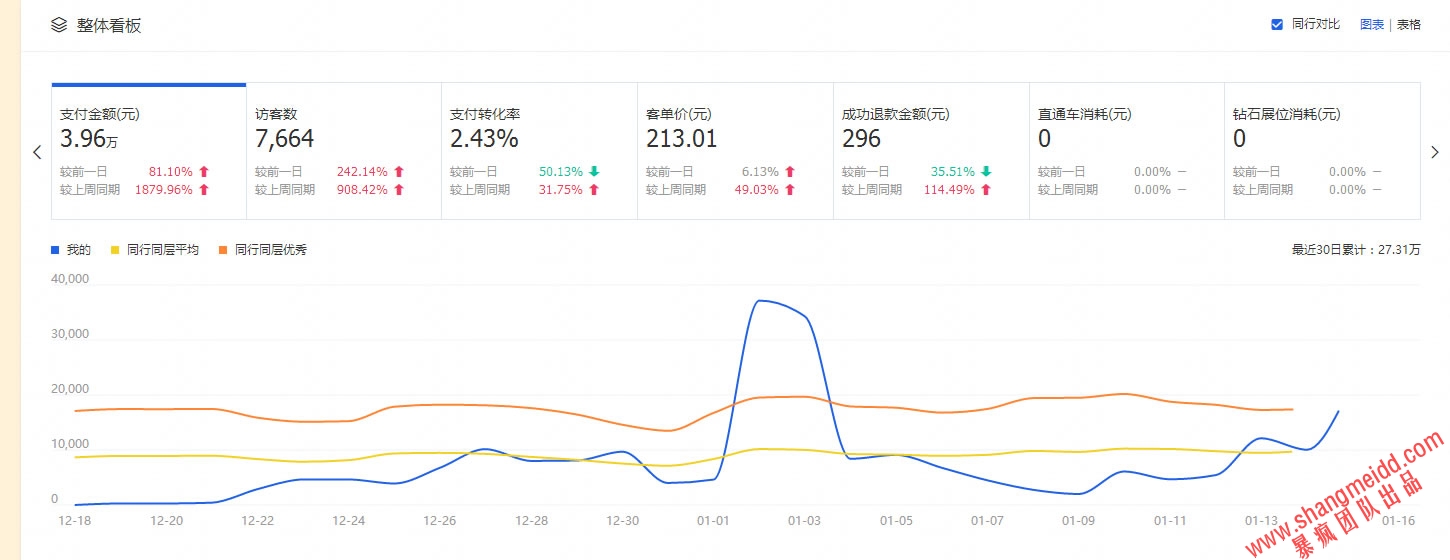The width and height of the screenshot is (1450, 560).
Task: Select the 访客数 metric card
Action: pos(344,151)
